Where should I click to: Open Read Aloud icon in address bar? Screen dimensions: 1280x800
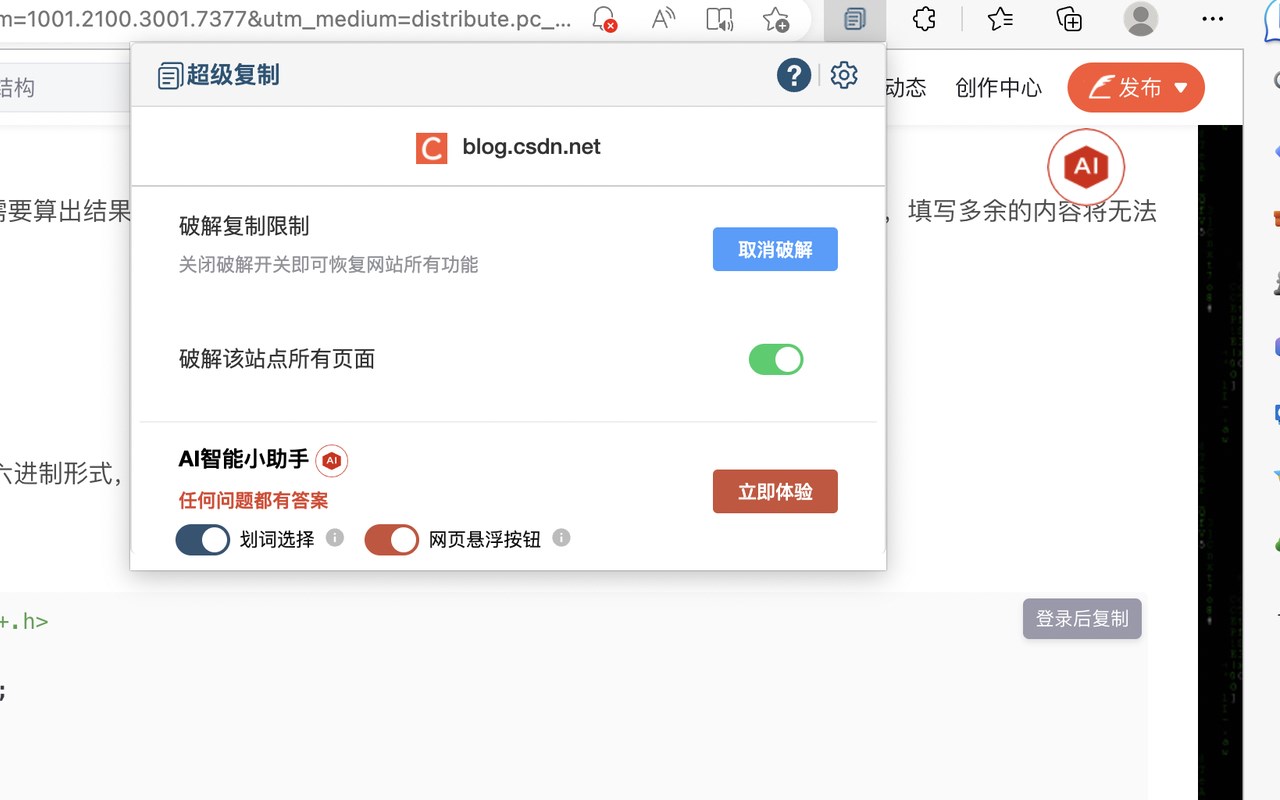pyautogui.click(x=662, y=19)
